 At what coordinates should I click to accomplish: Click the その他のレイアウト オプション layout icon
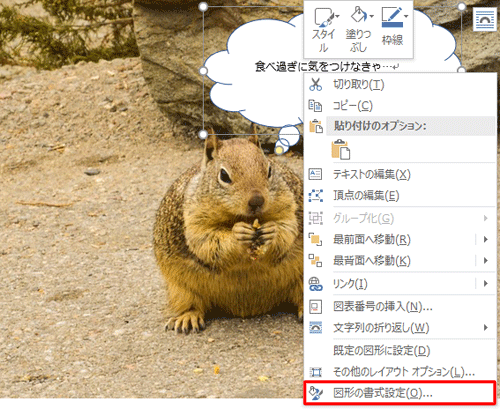pyautogui.click(x=315, y=372)
